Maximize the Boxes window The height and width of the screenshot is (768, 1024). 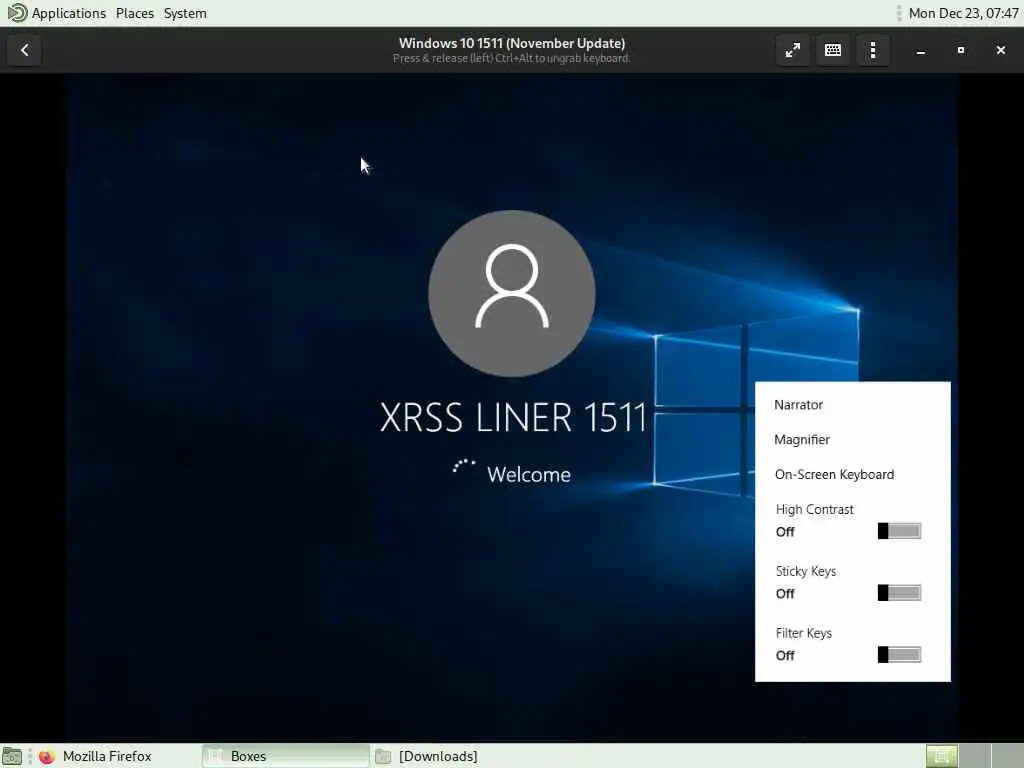click(961, 50)
